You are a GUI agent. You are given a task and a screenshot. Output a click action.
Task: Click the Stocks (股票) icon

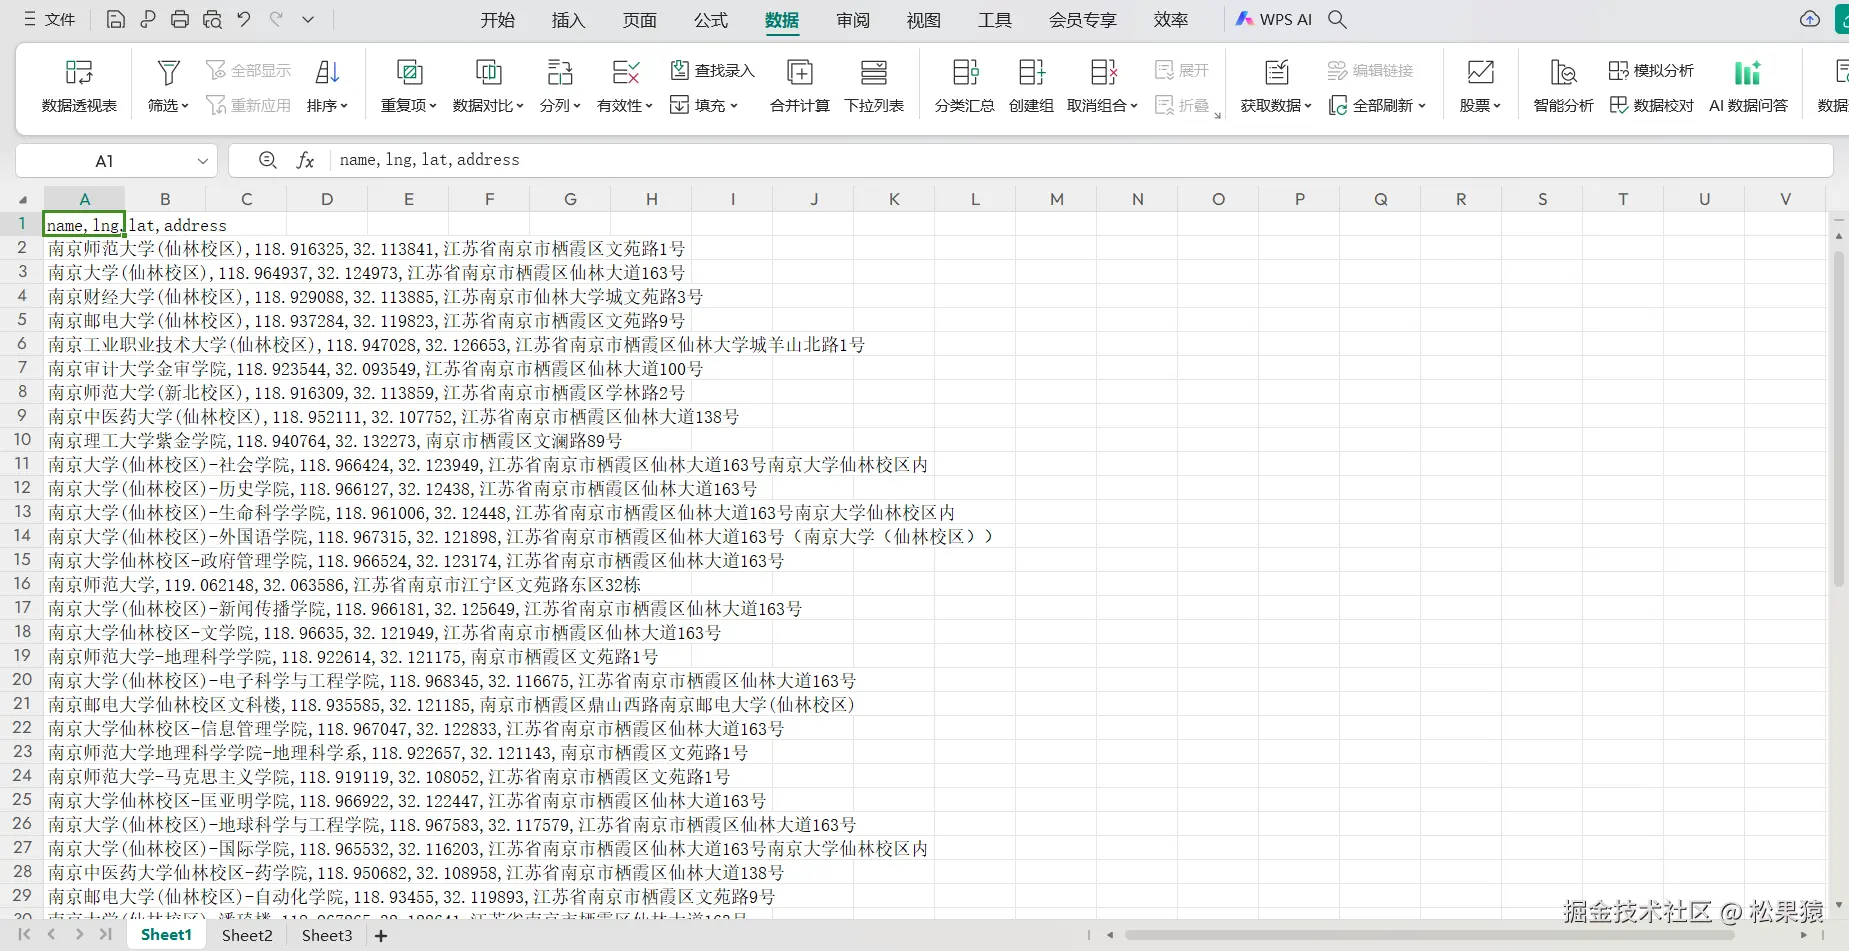tap(1480, 72)
